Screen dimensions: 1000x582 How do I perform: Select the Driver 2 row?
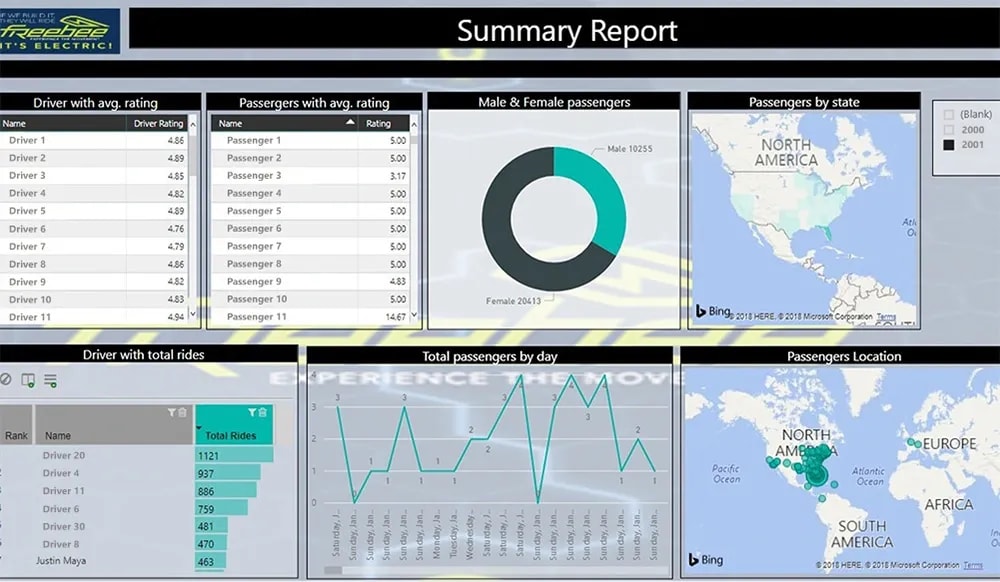point(94,158)
